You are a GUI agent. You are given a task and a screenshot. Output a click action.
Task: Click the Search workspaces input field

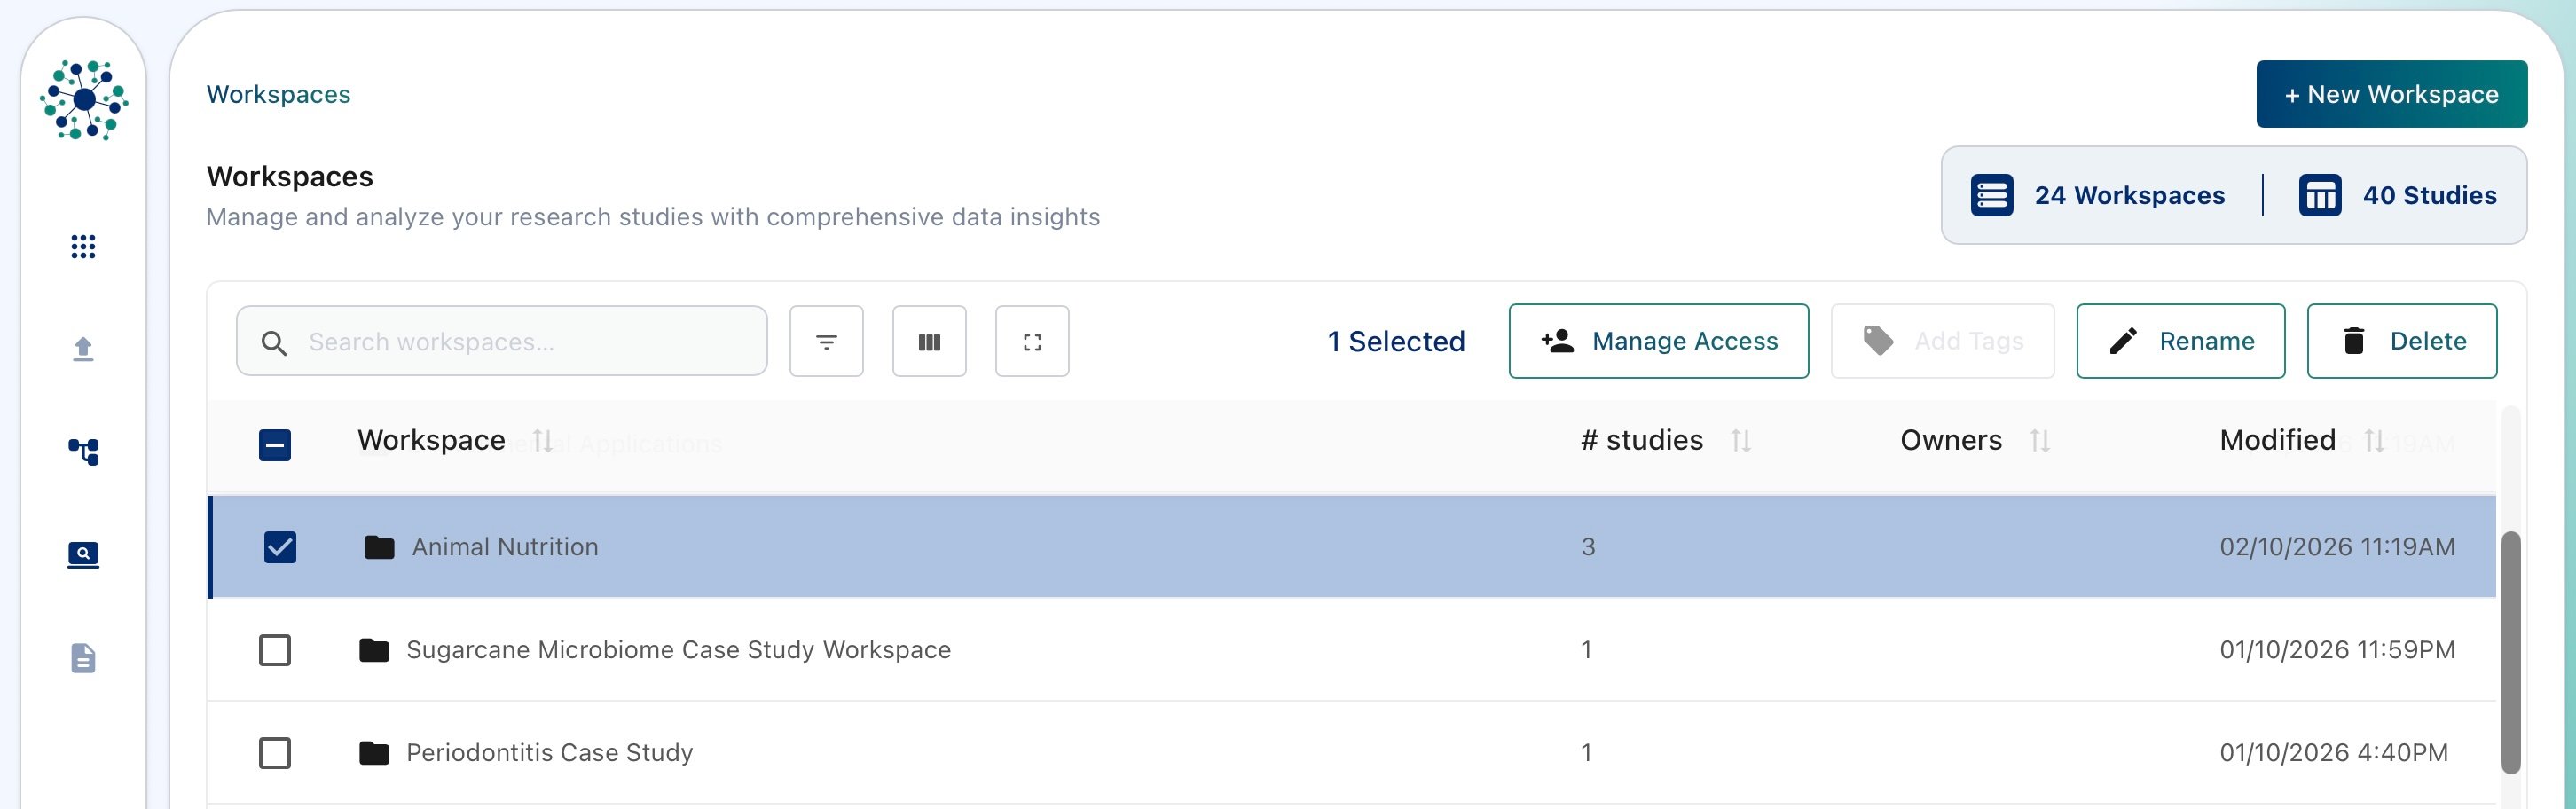pyautogui.click(x=502, y=342)
